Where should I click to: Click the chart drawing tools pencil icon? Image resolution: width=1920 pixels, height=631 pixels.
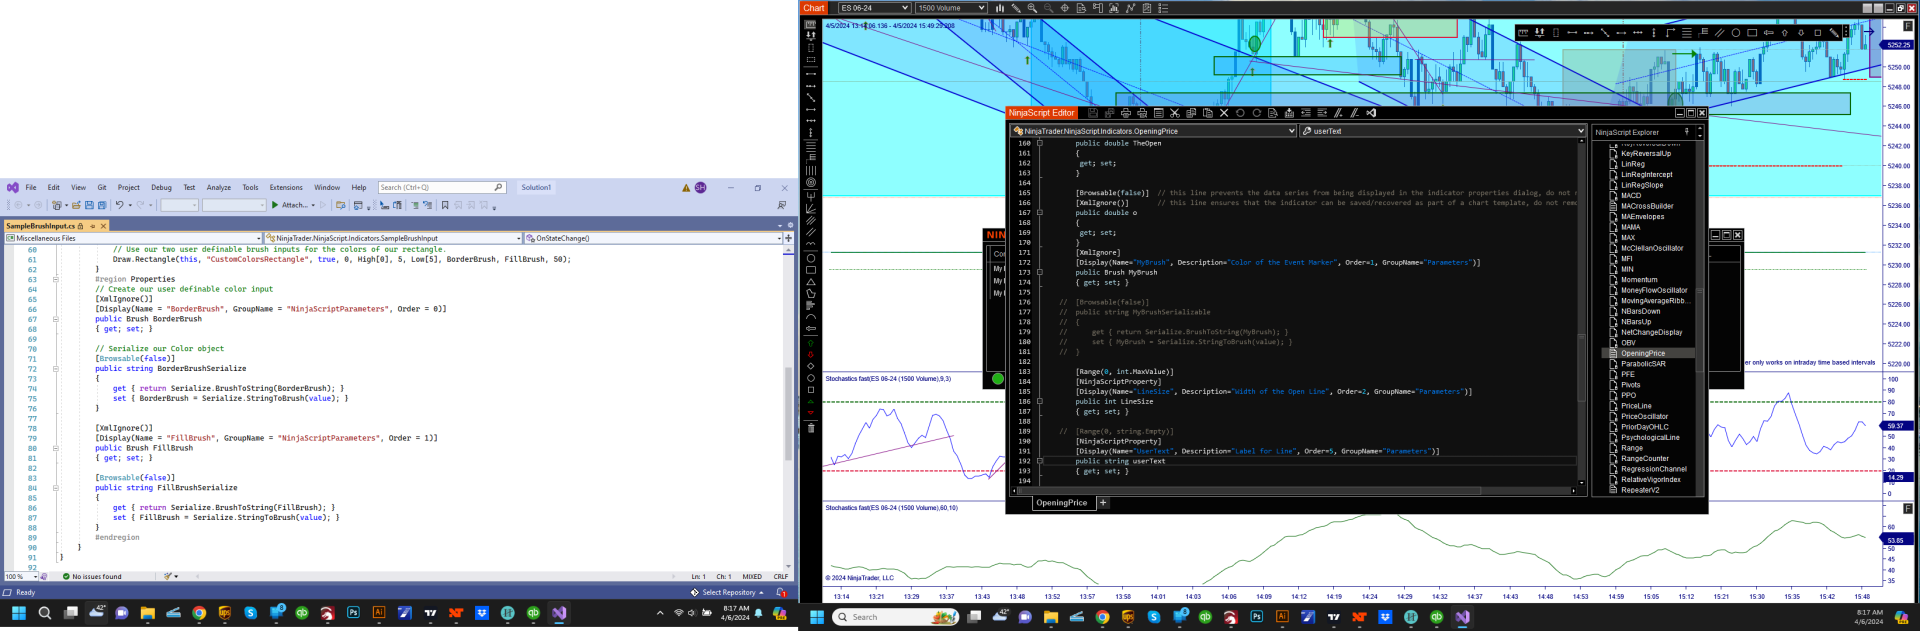click(x=1016, y=8)
